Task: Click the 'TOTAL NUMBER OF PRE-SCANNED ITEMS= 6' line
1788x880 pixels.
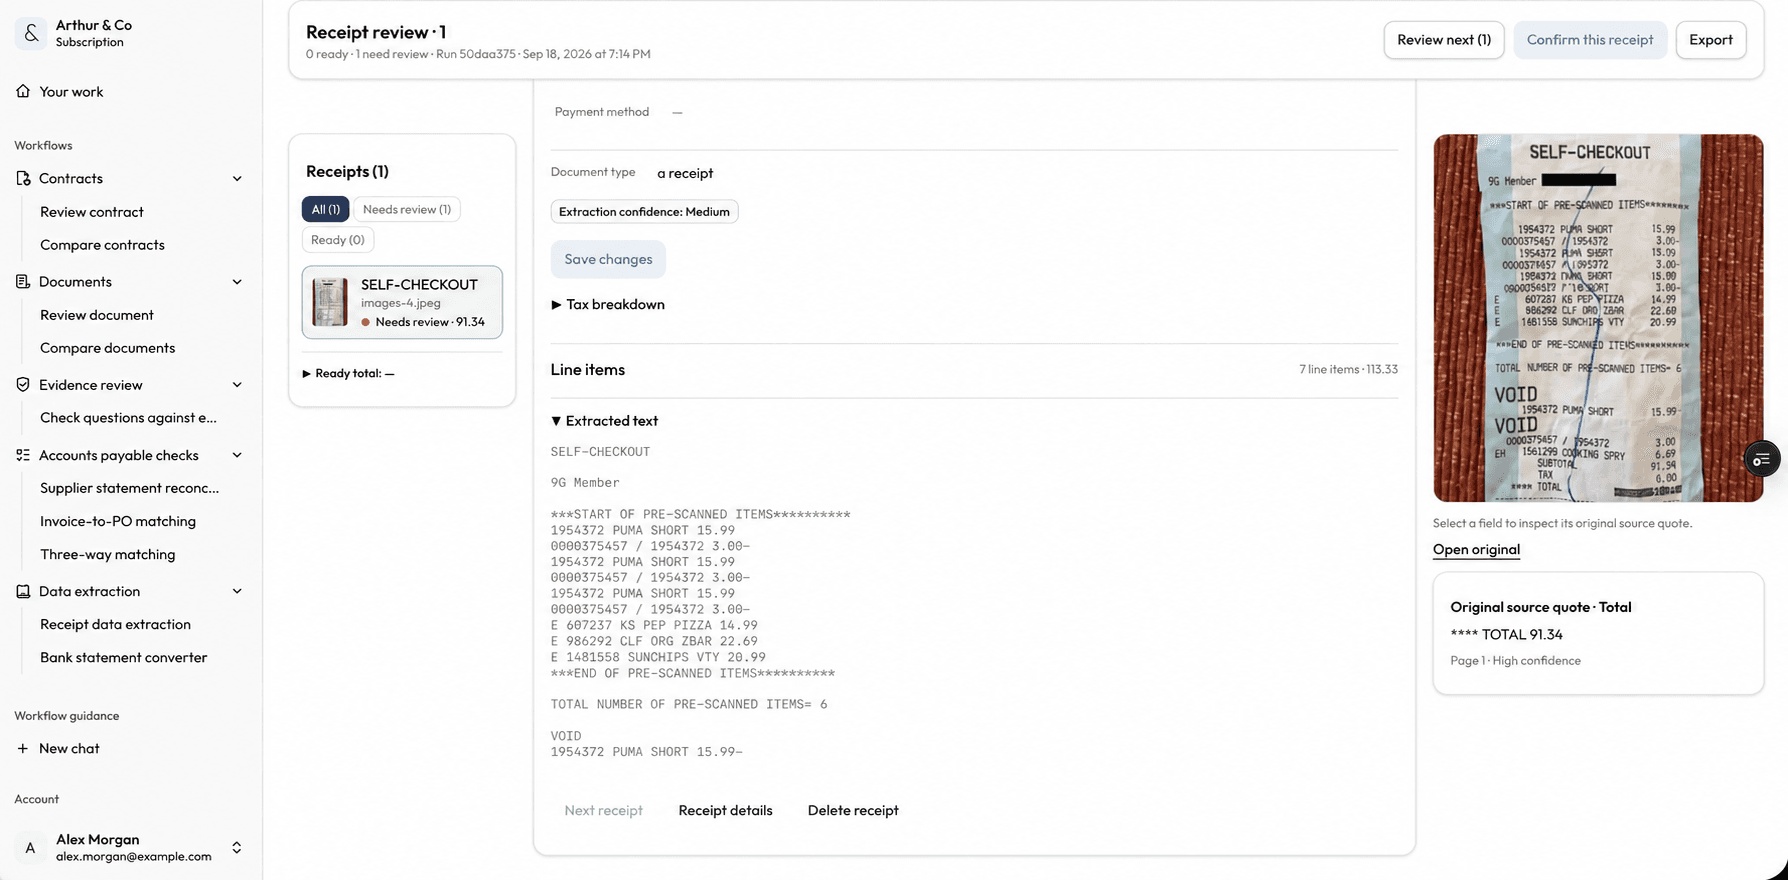Action: point(689,704)
